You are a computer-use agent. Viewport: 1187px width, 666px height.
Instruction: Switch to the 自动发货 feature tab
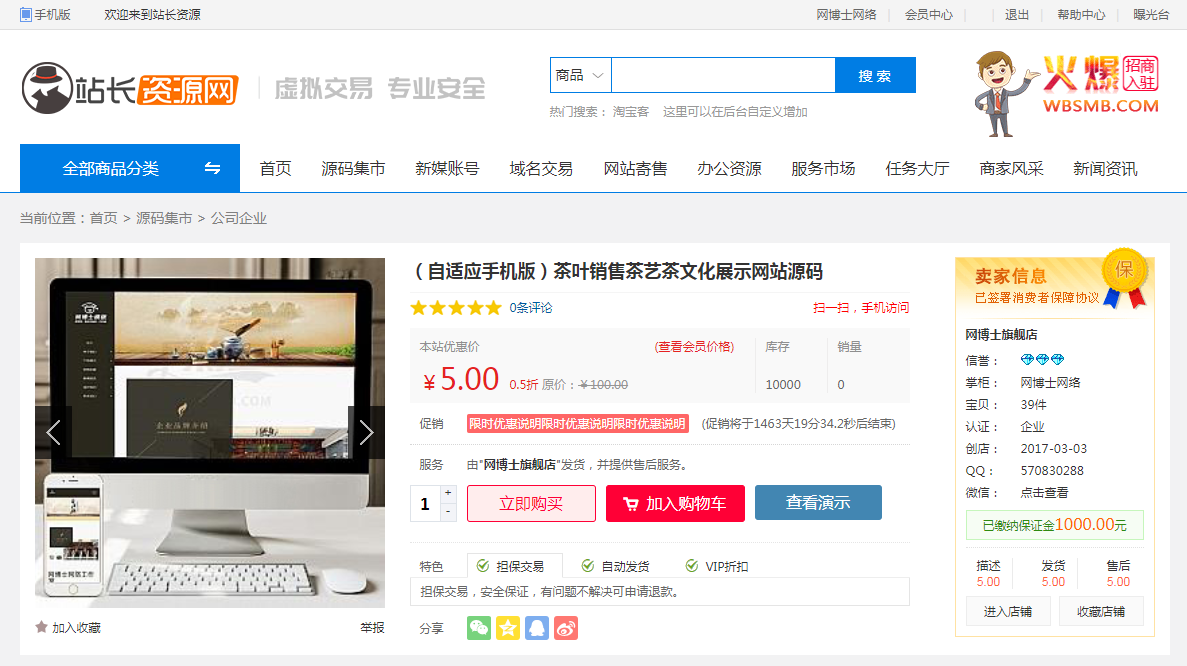point(615,566)
